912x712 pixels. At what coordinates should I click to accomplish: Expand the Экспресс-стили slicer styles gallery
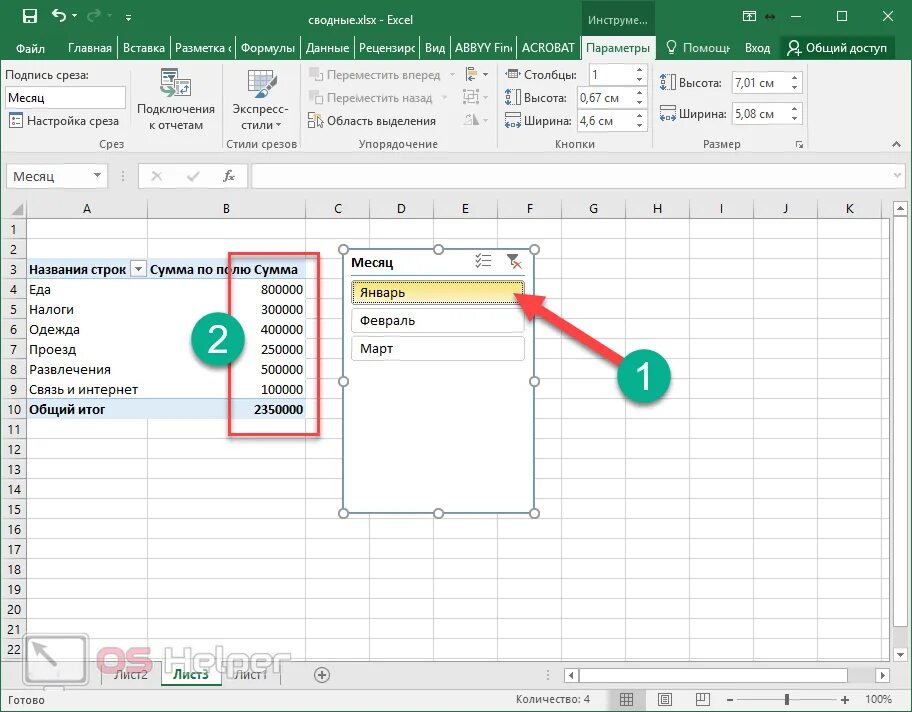click(x=261, y=100)
